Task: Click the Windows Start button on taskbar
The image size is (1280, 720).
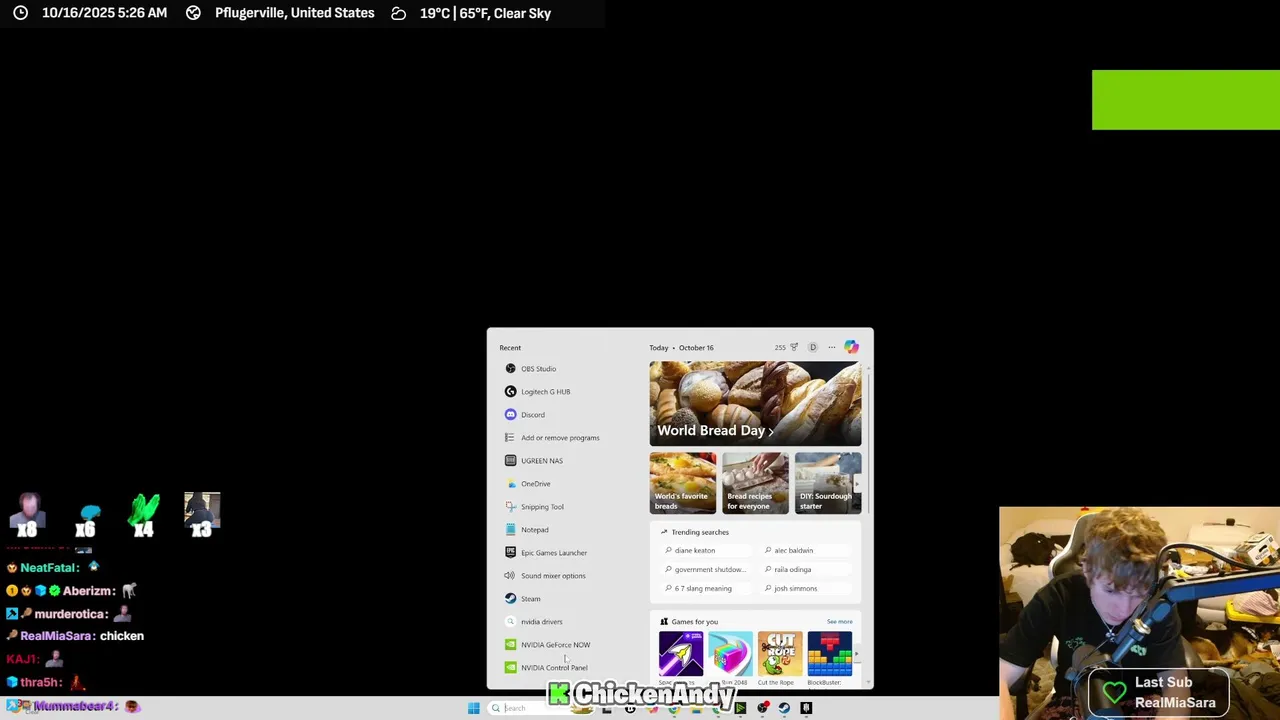Action: point(473,708)
